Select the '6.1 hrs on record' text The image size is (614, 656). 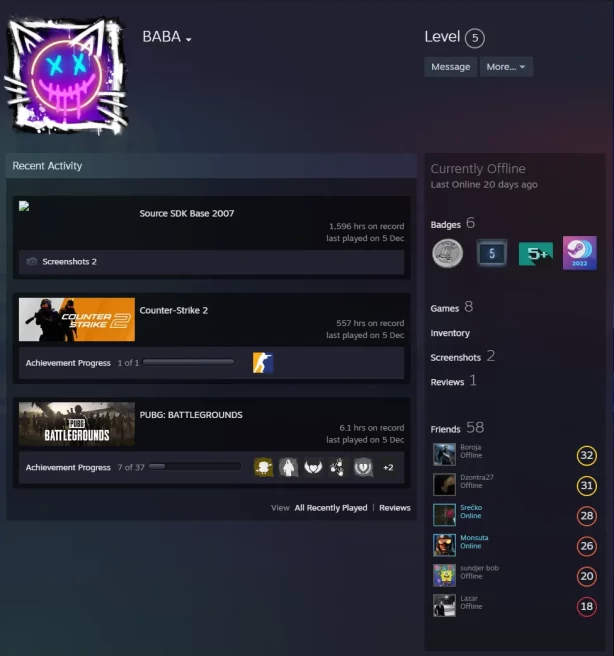pyautogui.click(x=371, y=428)
